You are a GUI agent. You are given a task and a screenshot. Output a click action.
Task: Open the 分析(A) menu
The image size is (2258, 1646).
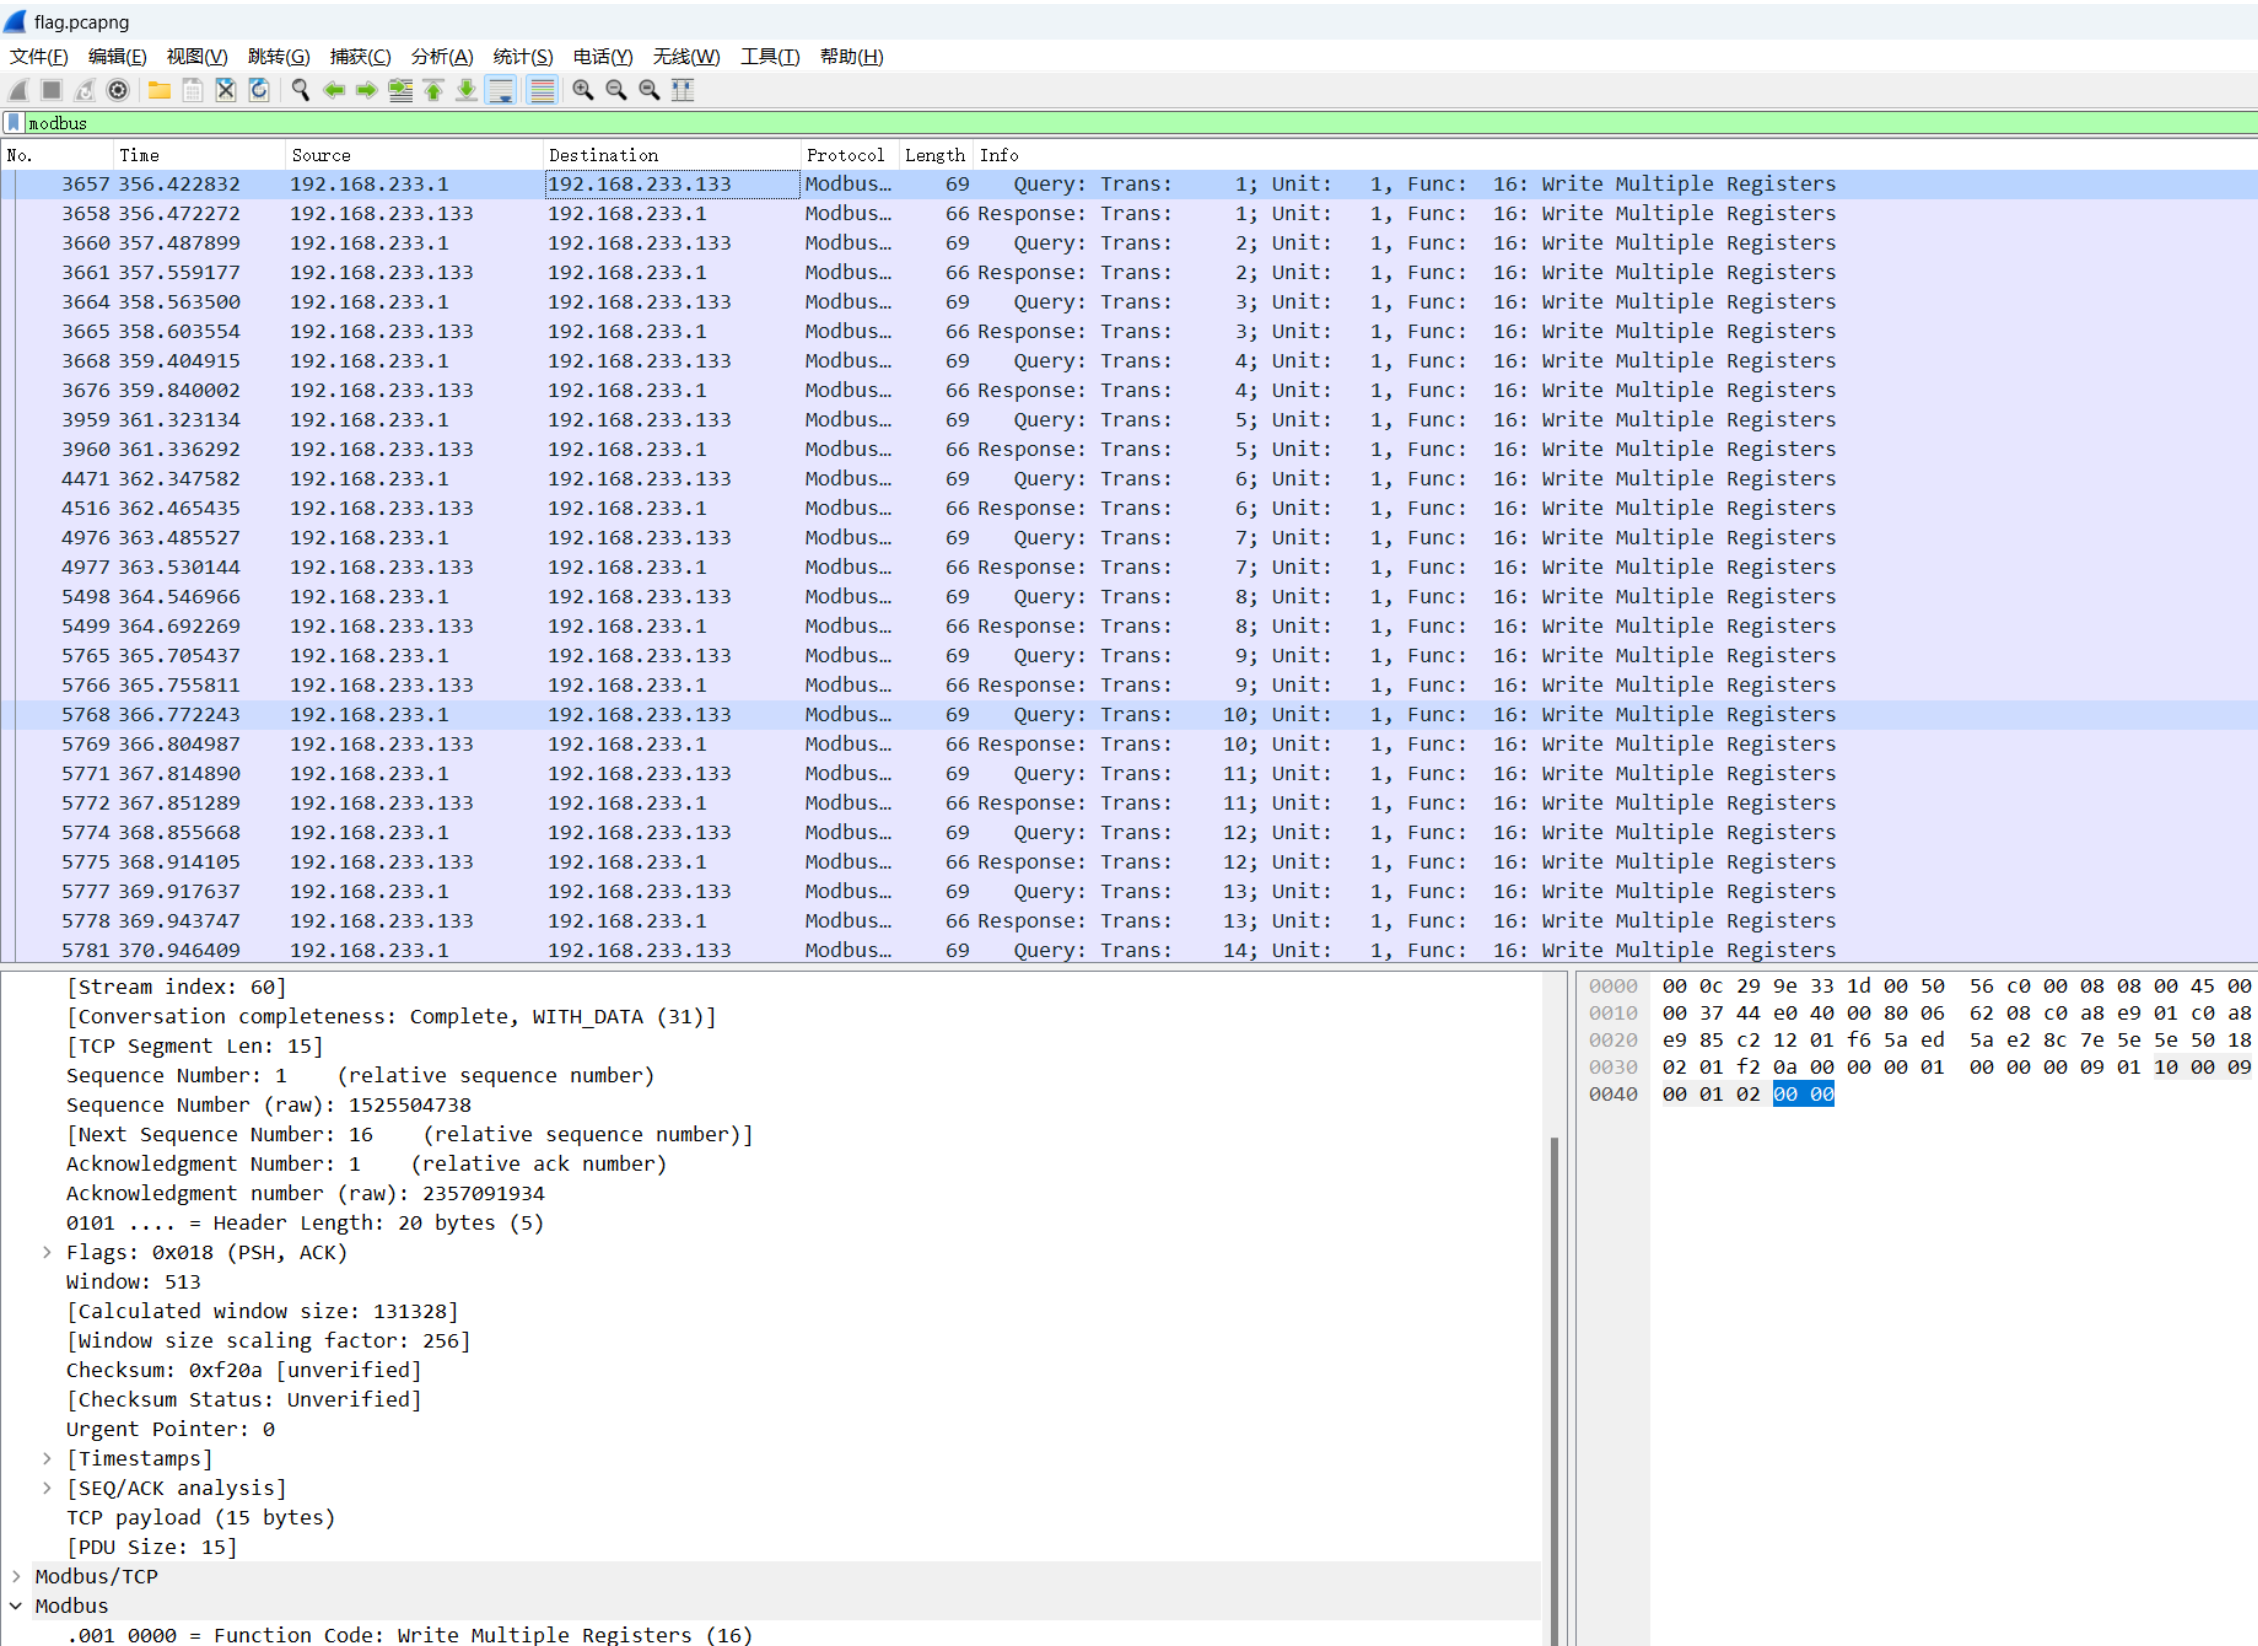441,57
